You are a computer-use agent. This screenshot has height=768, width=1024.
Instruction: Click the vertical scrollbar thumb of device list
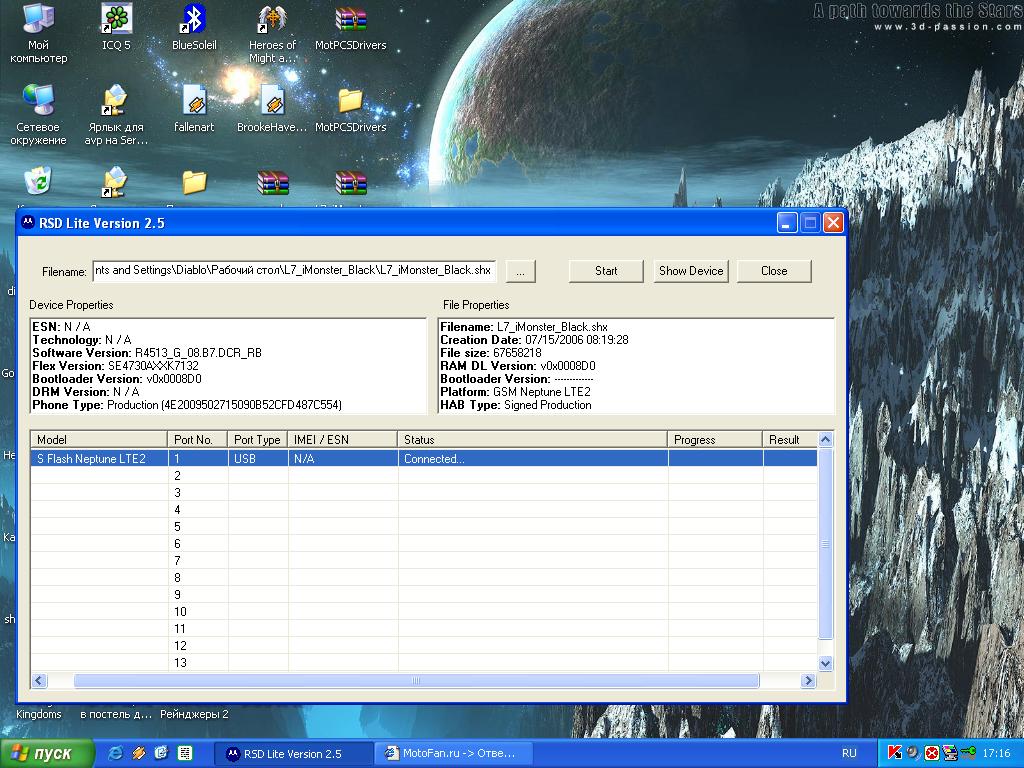coord(825,543)
